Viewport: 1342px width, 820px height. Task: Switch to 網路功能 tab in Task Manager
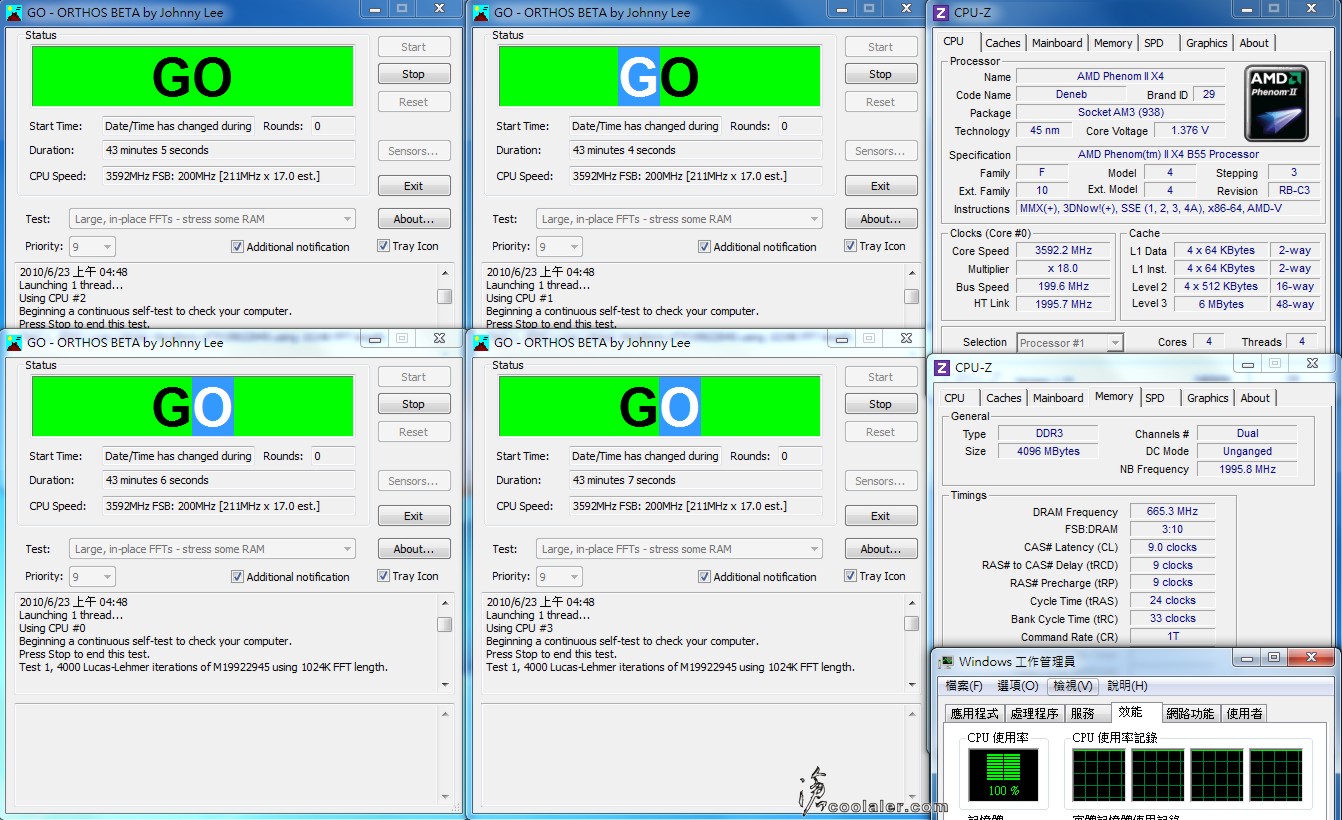(x=1190, y=713)
